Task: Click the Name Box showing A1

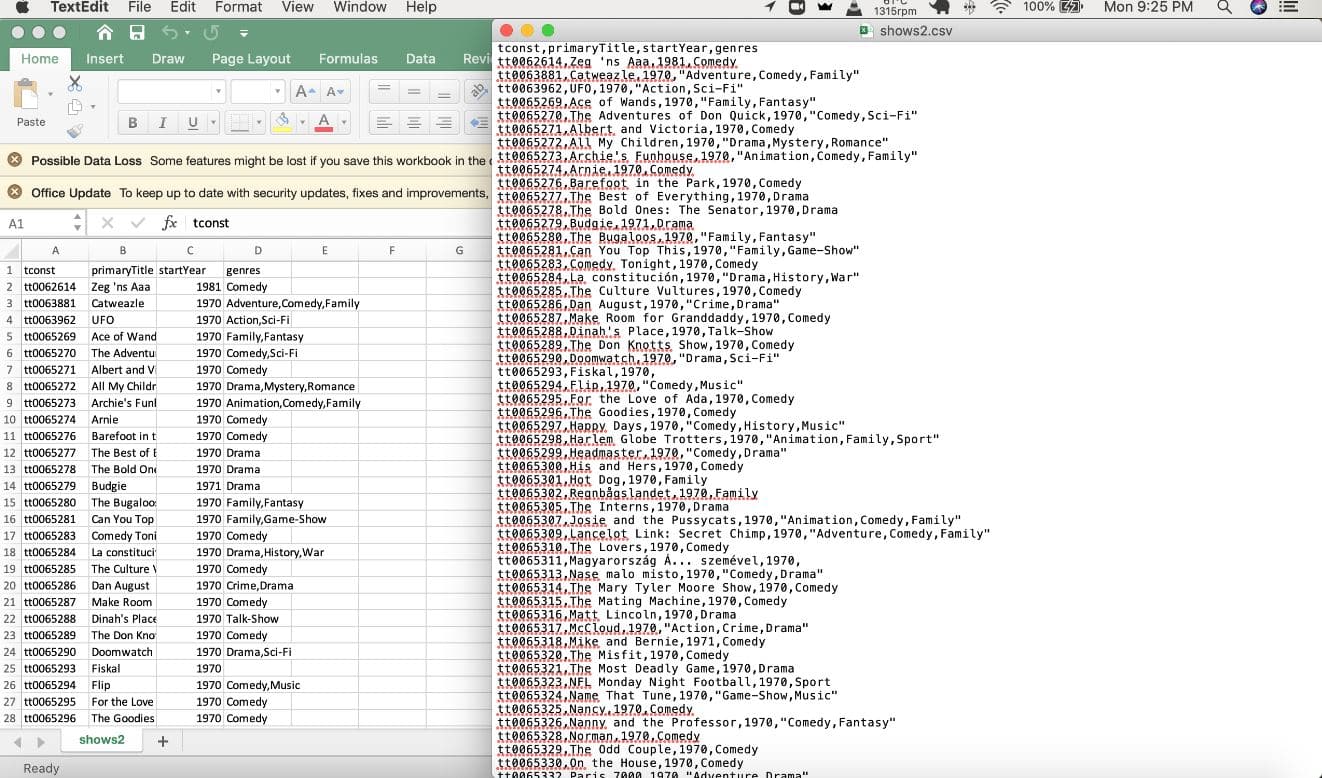Action: pos(36,223)
